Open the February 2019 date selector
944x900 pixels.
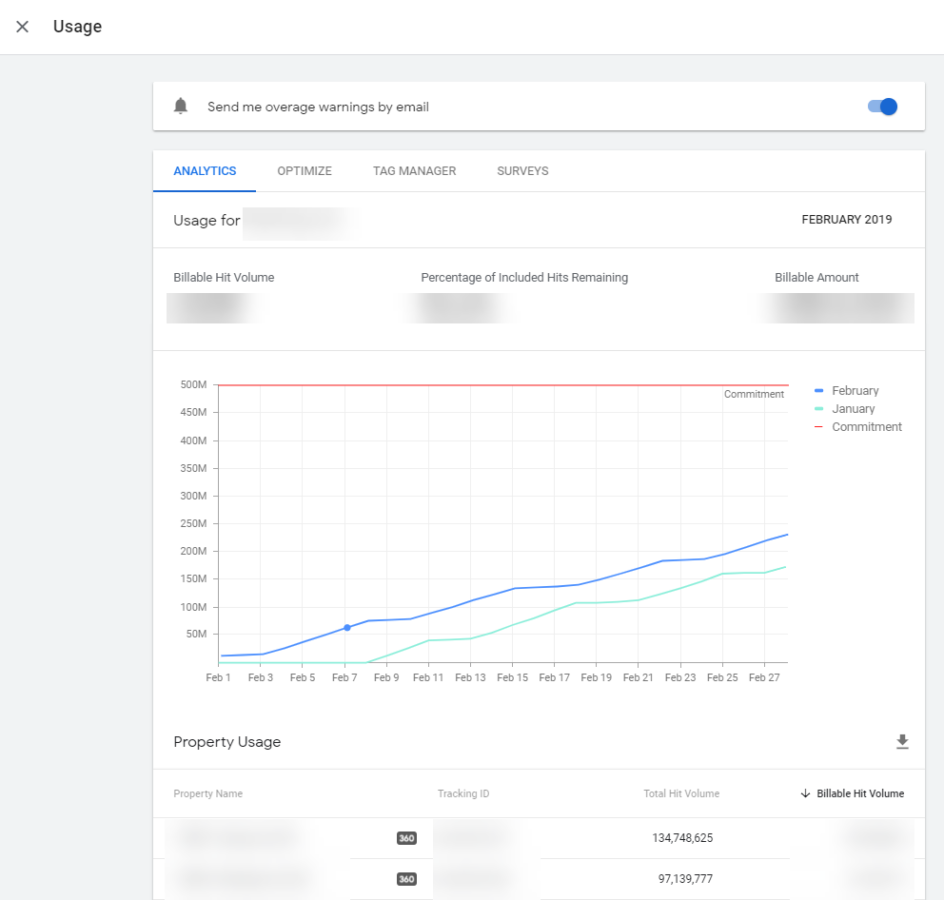846,220
